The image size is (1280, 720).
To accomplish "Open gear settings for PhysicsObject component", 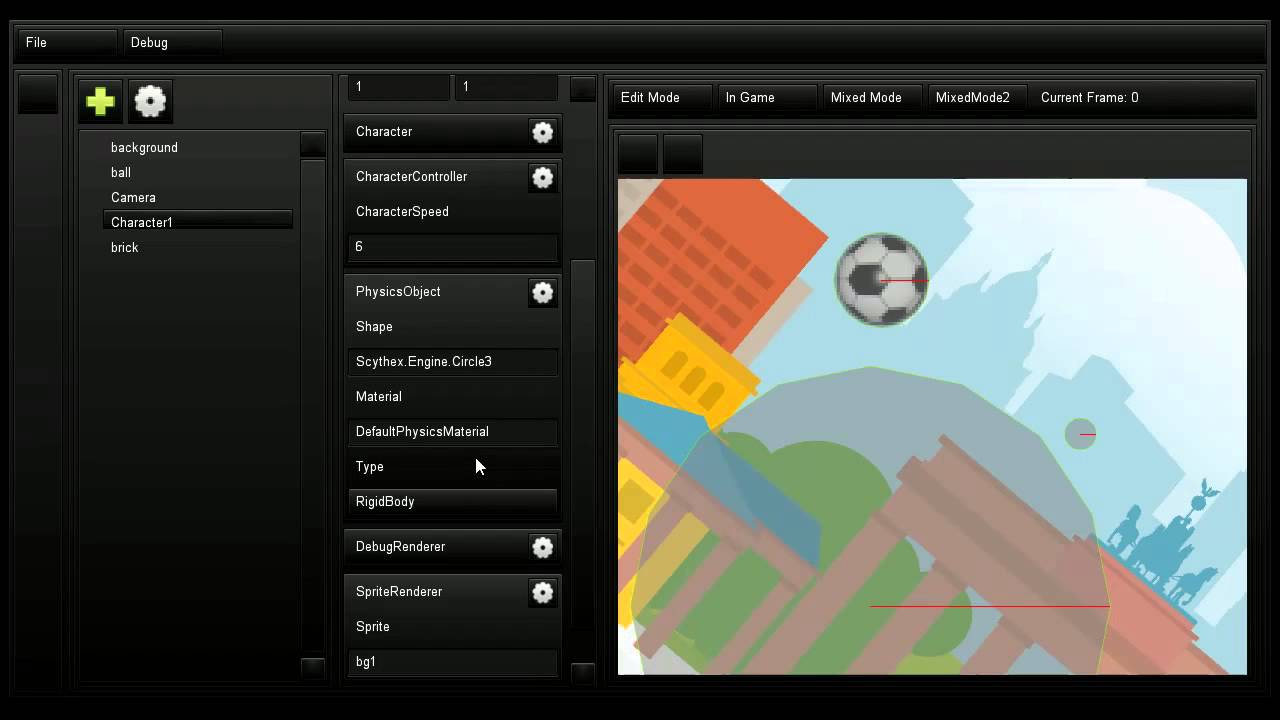I will click(542, 292).
